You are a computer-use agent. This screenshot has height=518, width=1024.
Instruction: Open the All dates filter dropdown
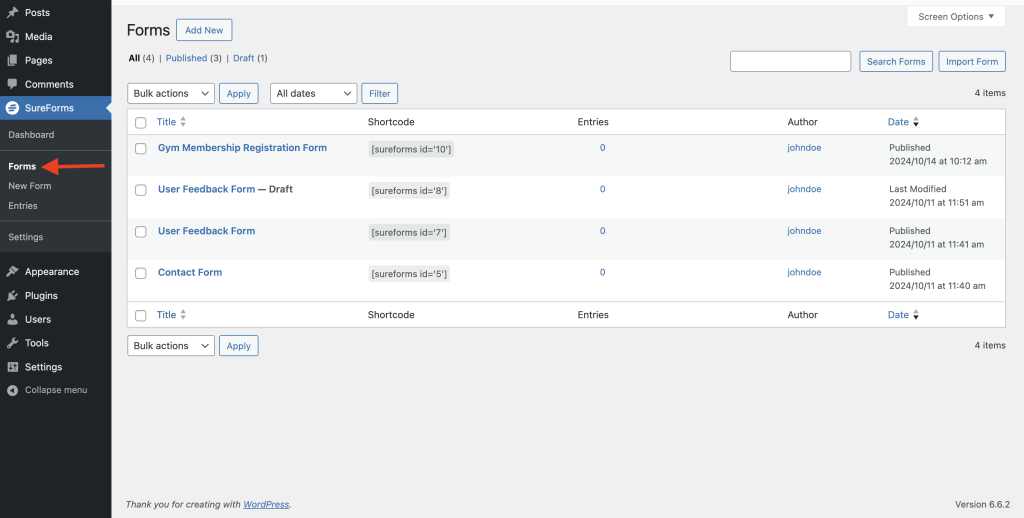(x=313, y=93)
